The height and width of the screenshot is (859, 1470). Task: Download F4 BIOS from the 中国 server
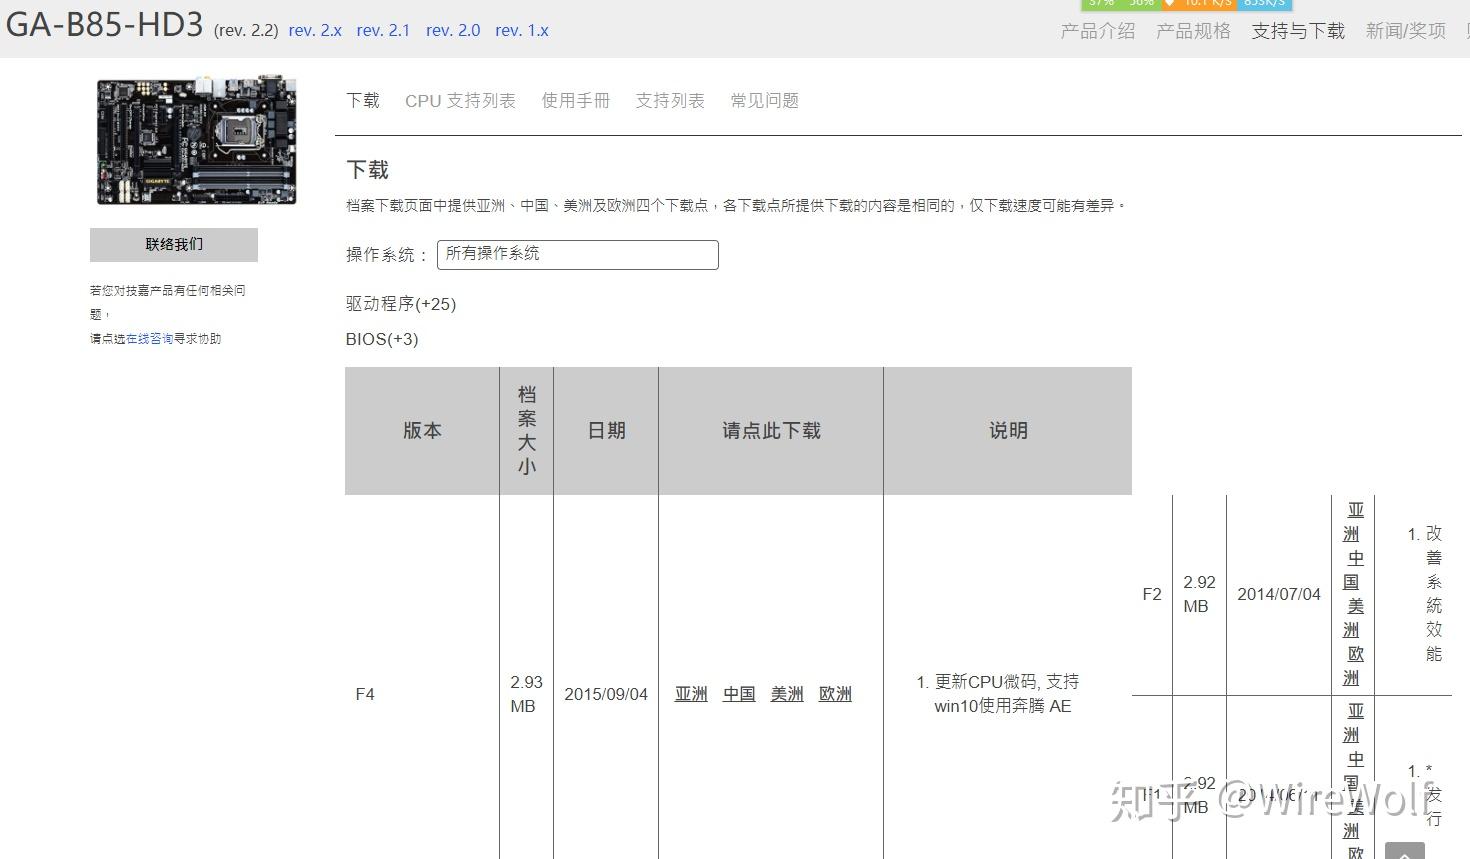tap(738, 693)
